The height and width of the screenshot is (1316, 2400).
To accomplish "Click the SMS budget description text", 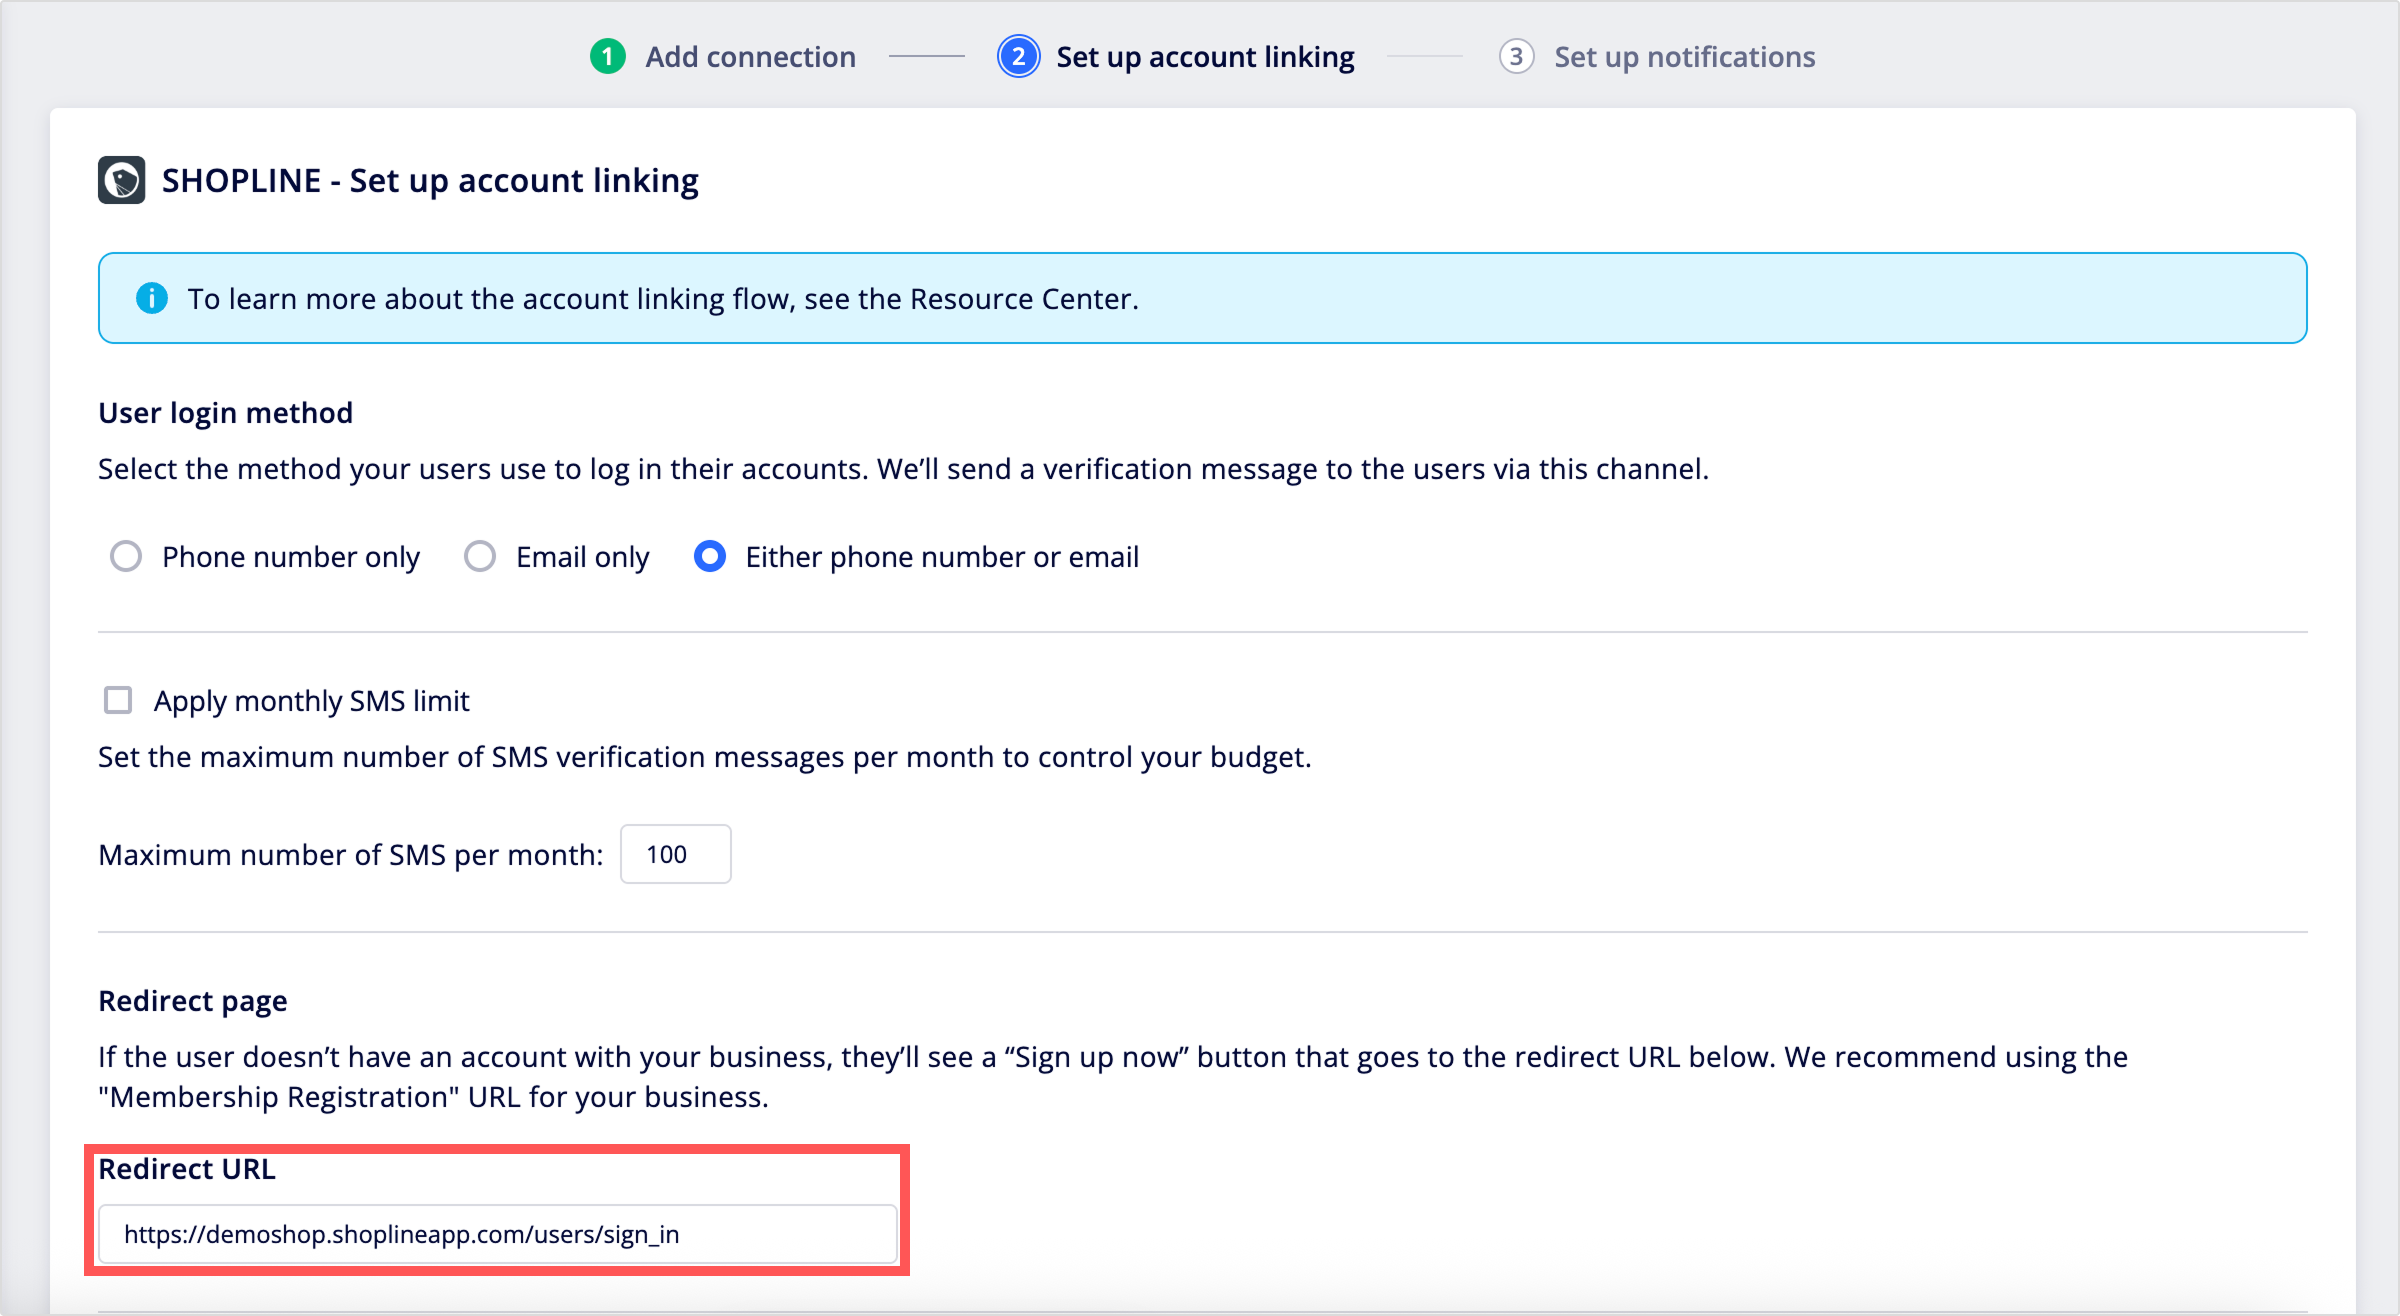I will (705, 757).
